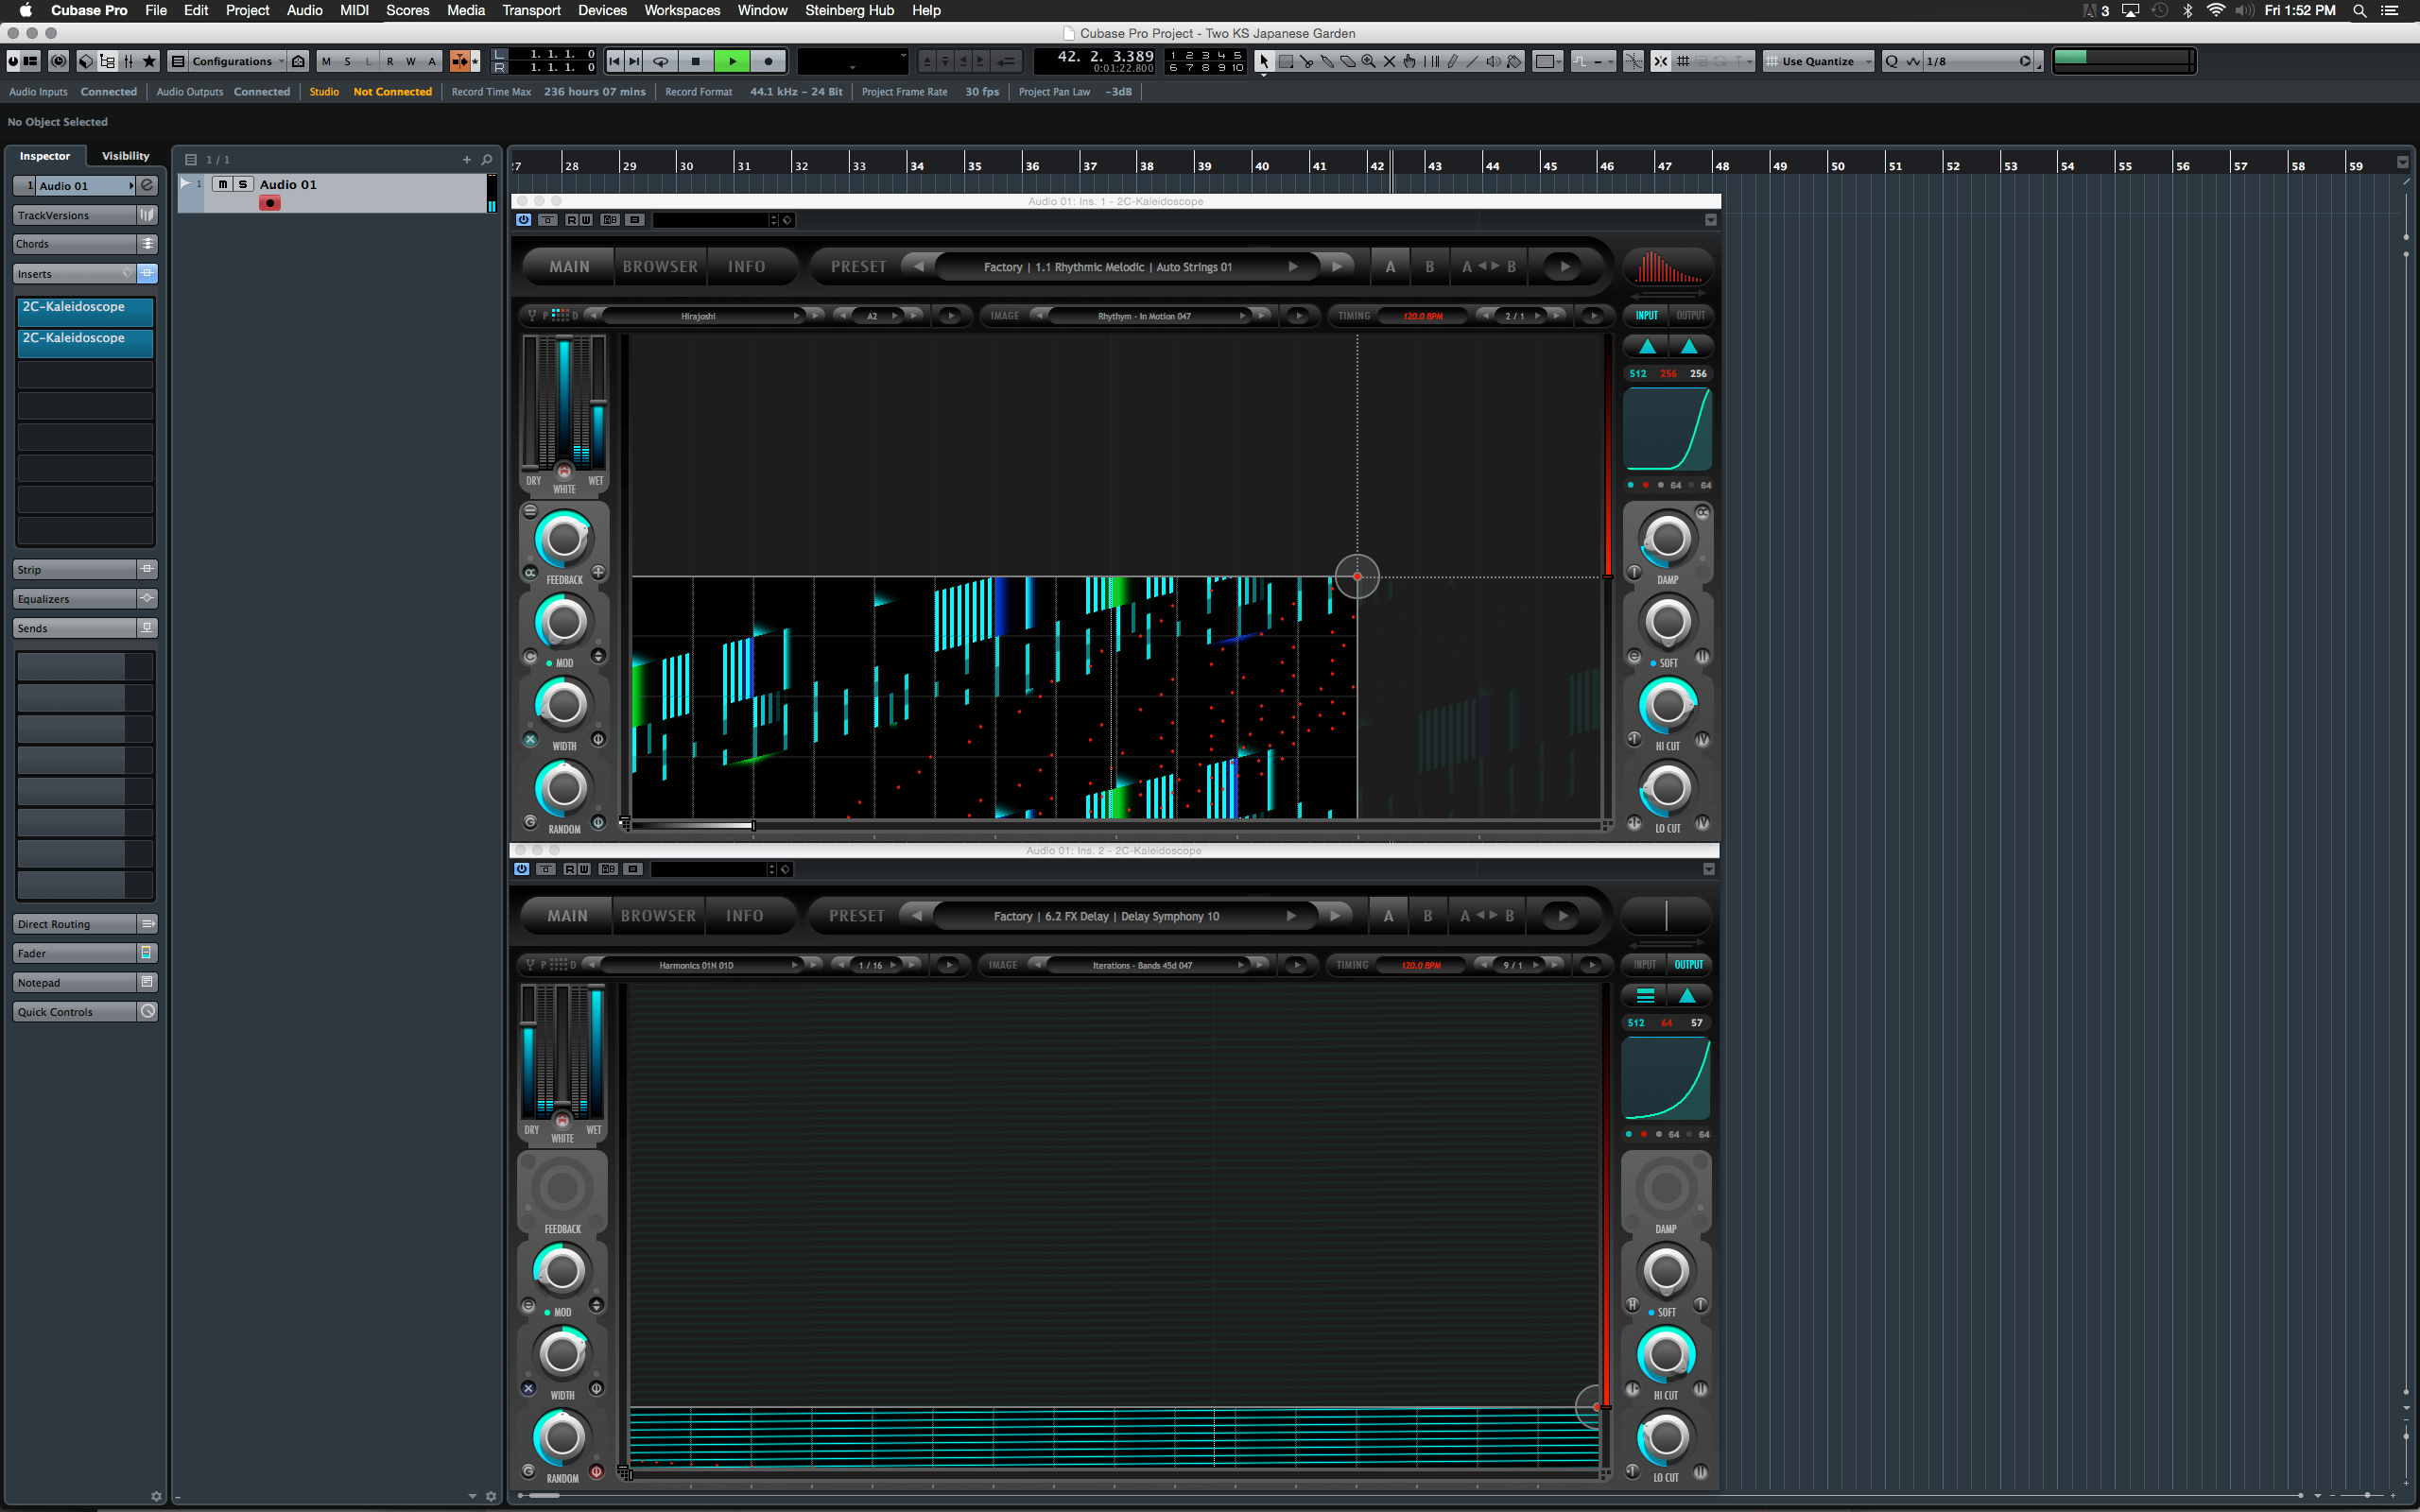Screen dimensions: 2420x1512
Task: Click the green Play button
Action: coord(732,61)
